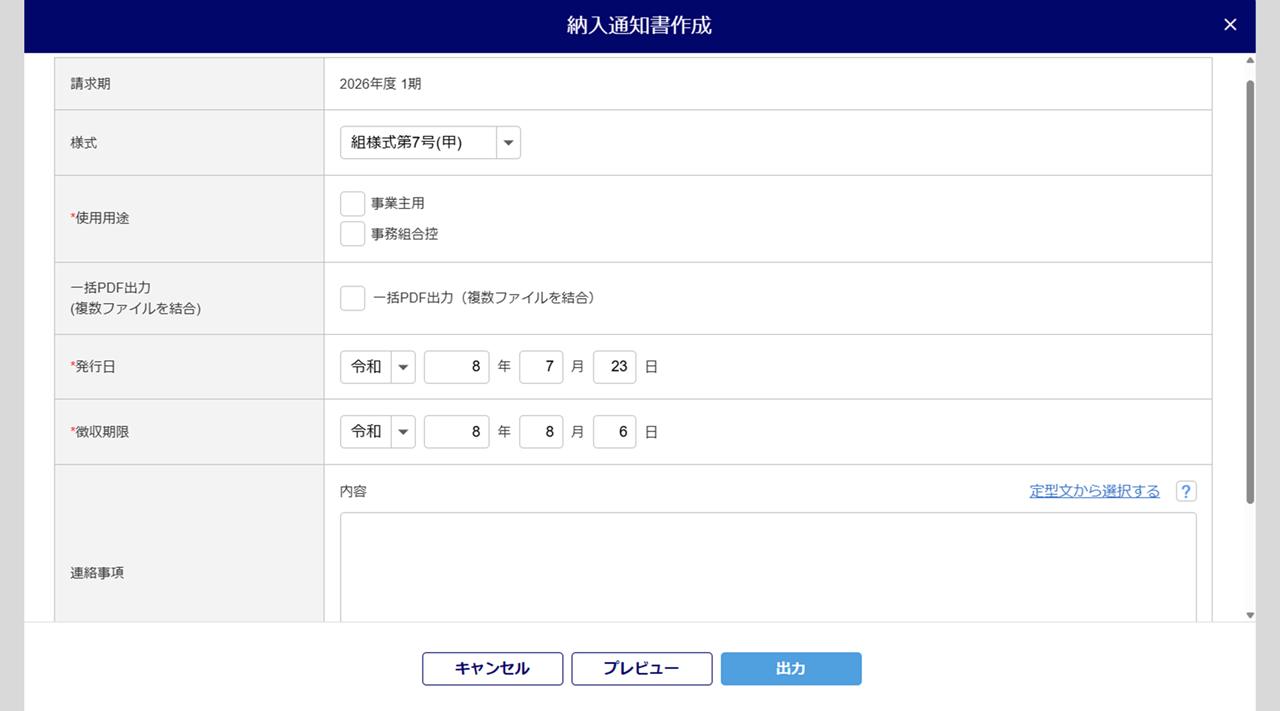Enable 一括PDF出力（複数ファイルを結合）checkbox

point(352,298)
